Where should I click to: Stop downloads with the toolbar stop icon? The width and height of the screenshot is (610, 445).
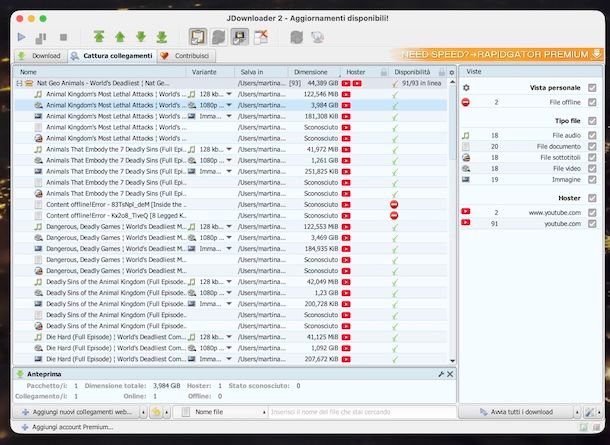coord(63,37)
